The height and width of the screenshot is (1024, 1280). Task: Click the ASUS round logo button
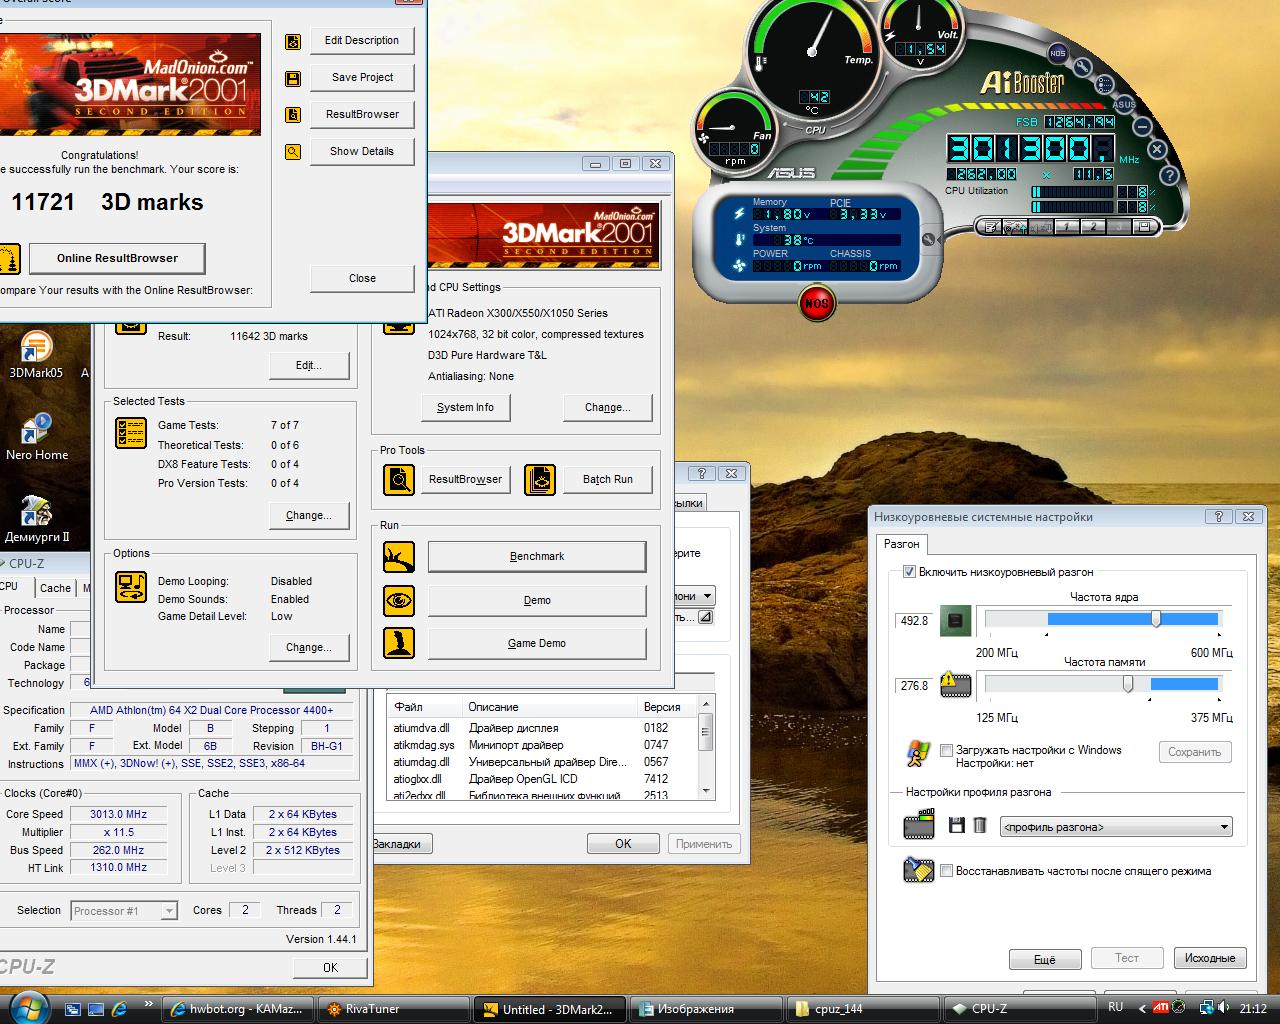[1124, 104]
